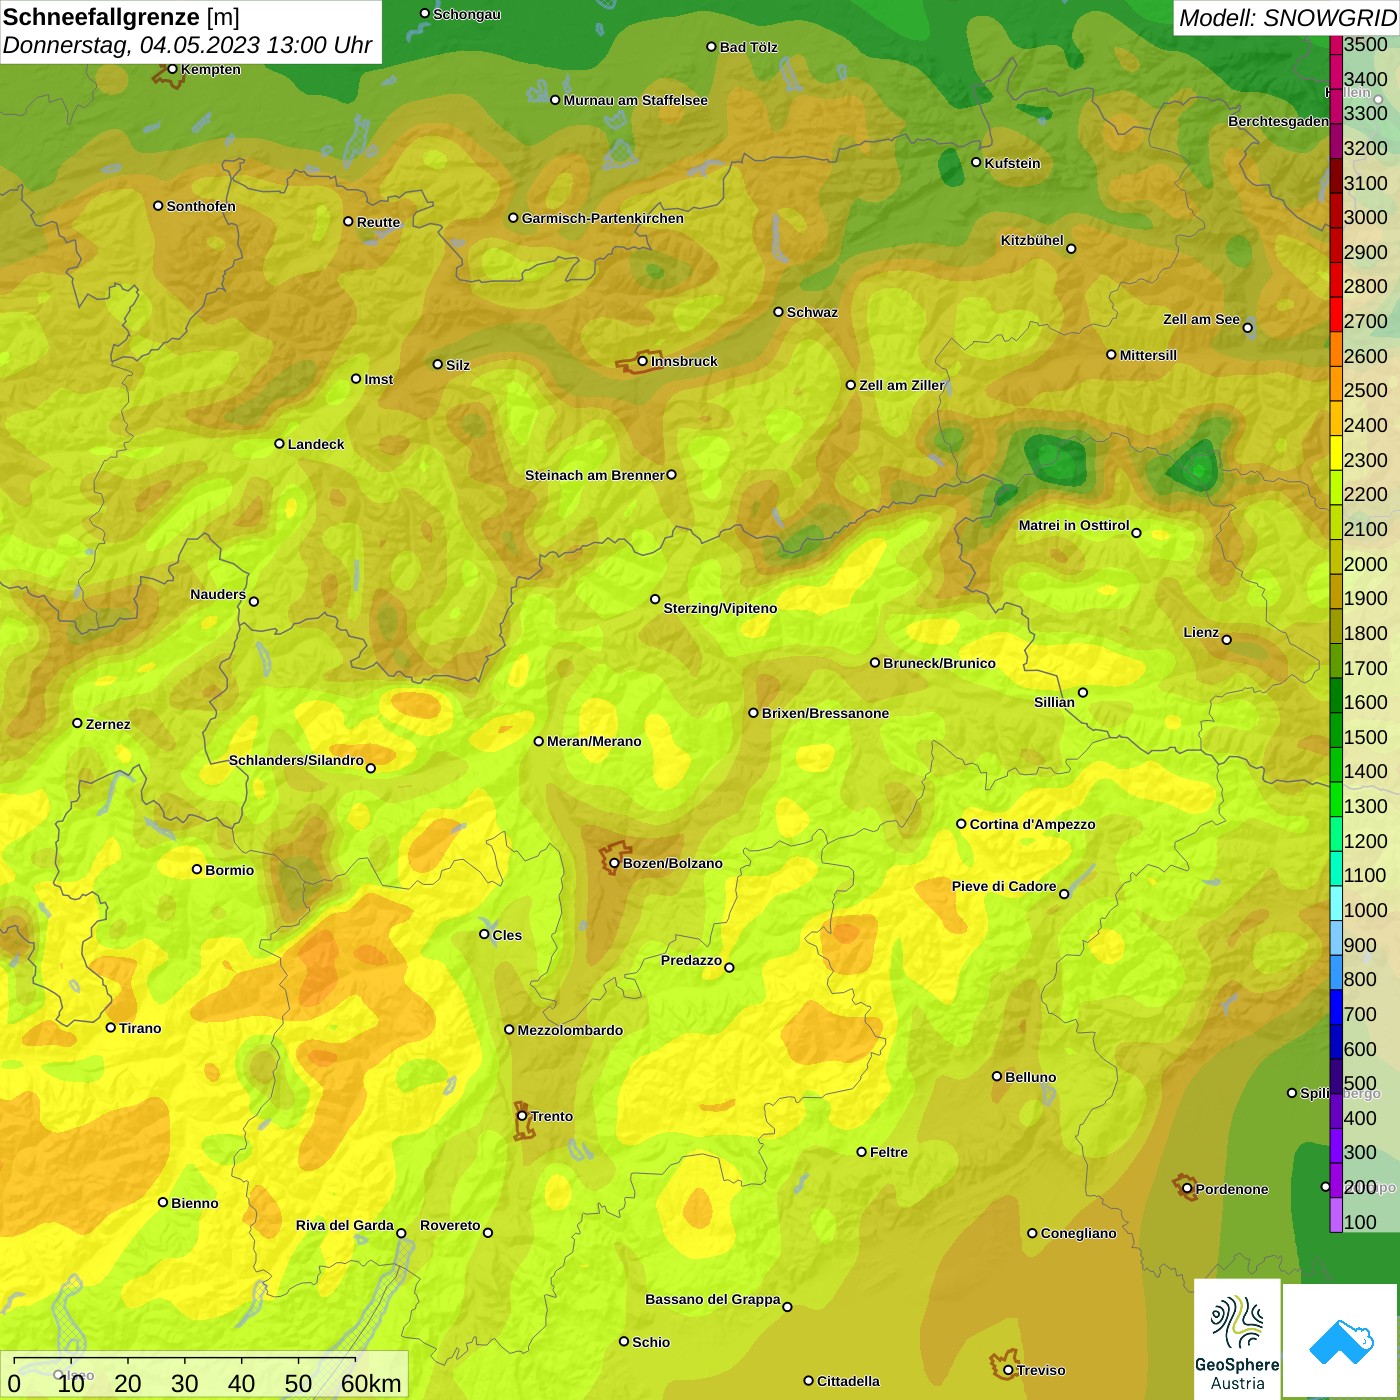Screen dimensions: 1400x1400
Task: Click the Matrei in Osttirol label
Action: [1074, 525]
